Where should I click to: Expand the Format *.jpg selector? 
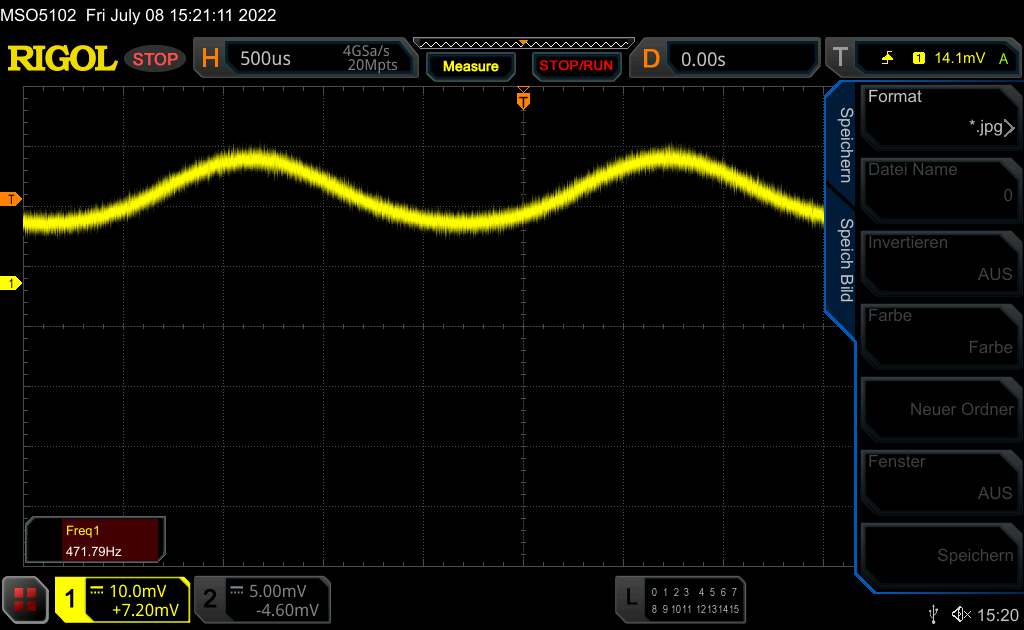[x=937, y=112]
